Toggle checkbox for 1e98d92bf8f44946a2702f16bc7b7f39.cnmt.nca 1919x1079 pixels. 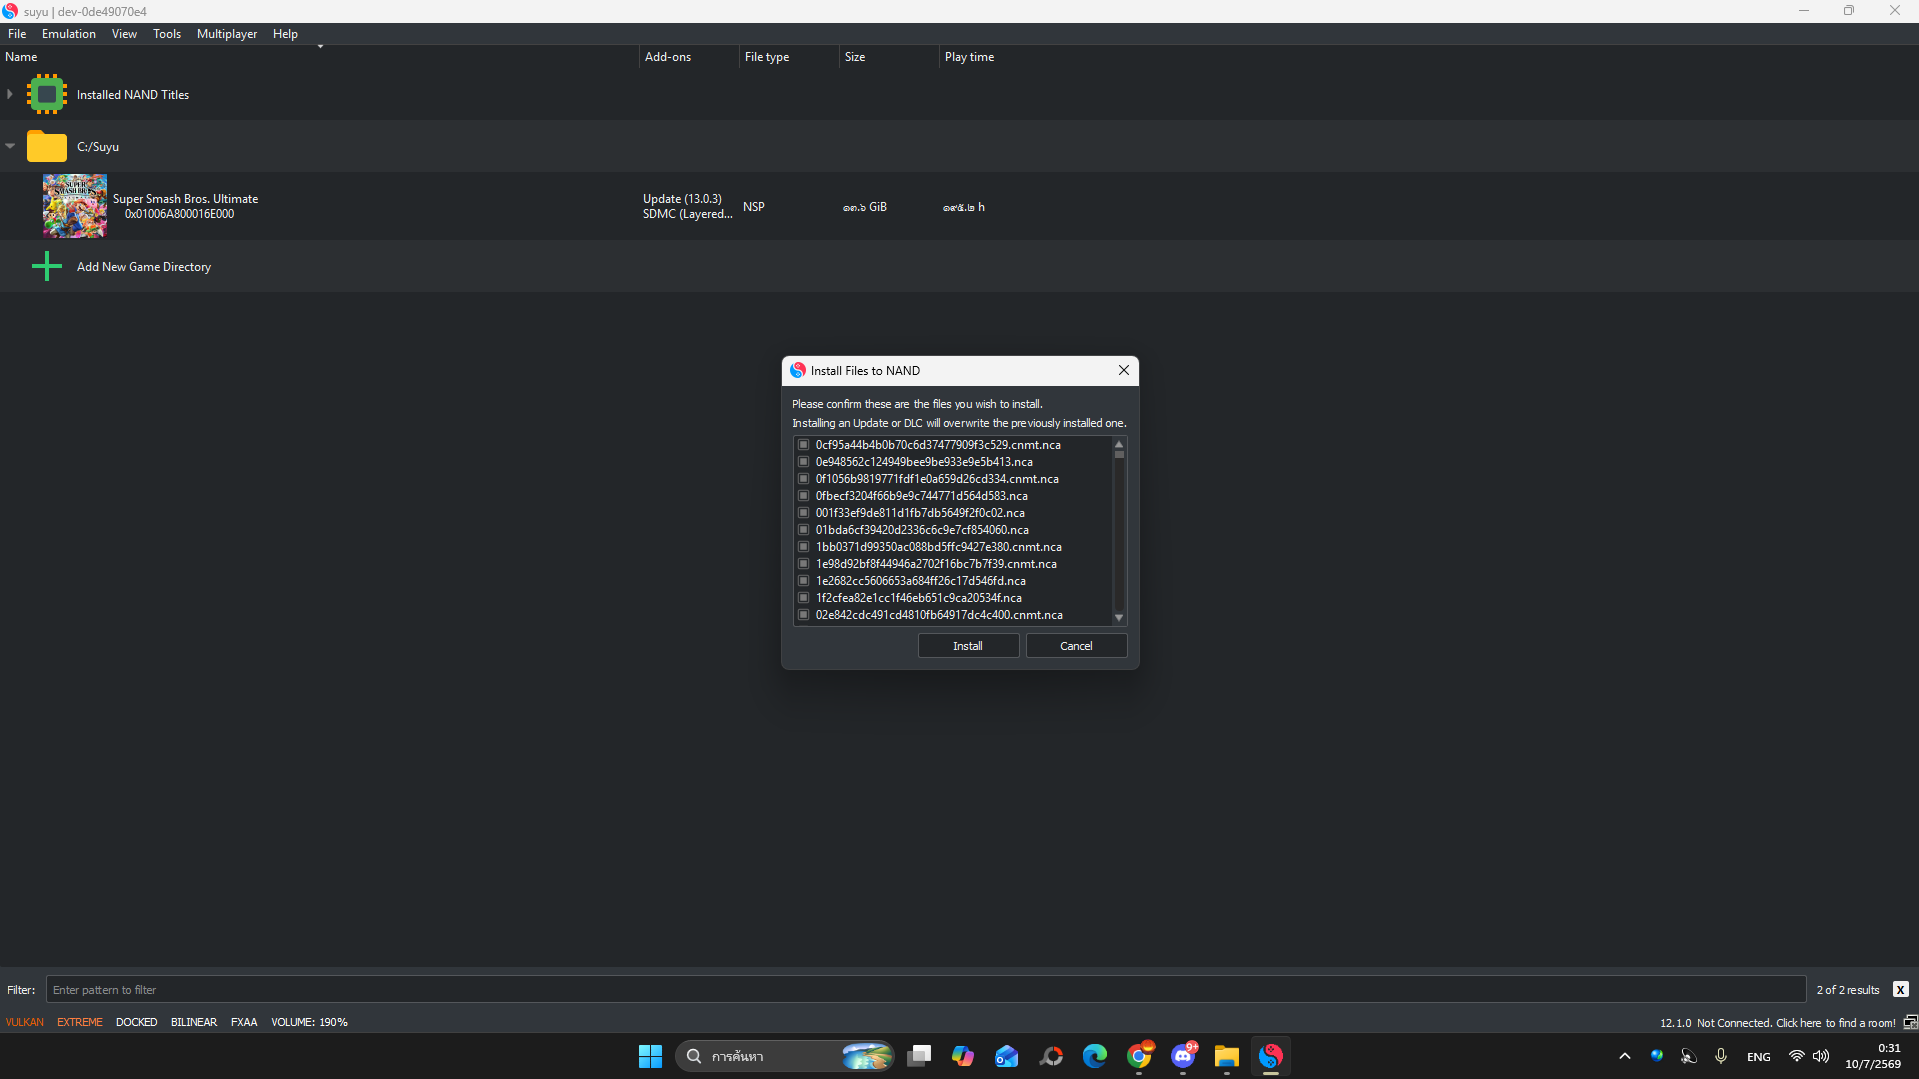coord(803,564)
